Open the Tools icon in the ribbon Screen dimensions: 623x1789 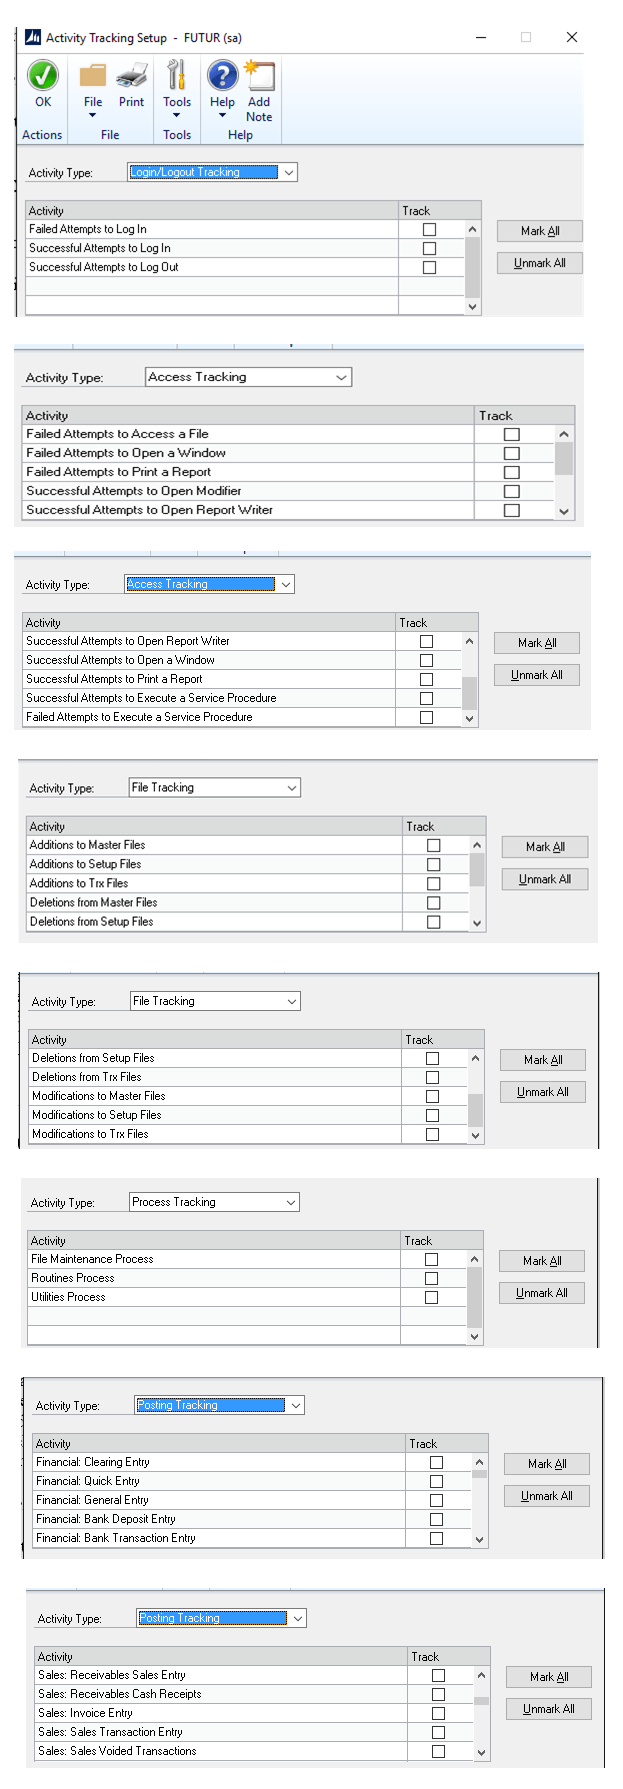click(x=176, y=75)
